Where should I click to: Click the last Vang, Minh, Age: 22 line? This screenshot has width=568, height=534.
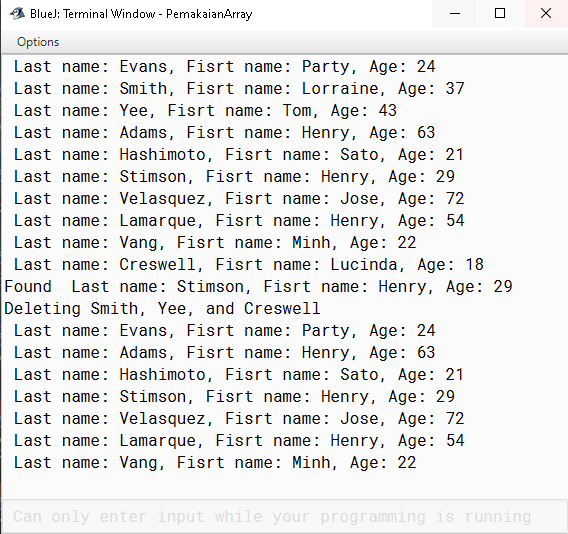click(x=215, y=463)
